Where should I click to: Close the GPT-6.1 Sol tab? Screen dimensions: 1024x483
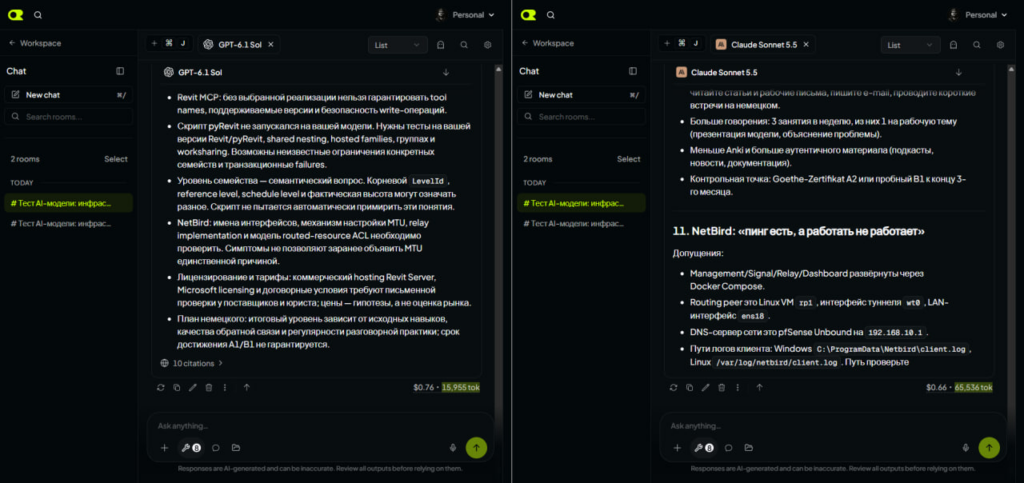pyautogui.click(x=271, y=44)
